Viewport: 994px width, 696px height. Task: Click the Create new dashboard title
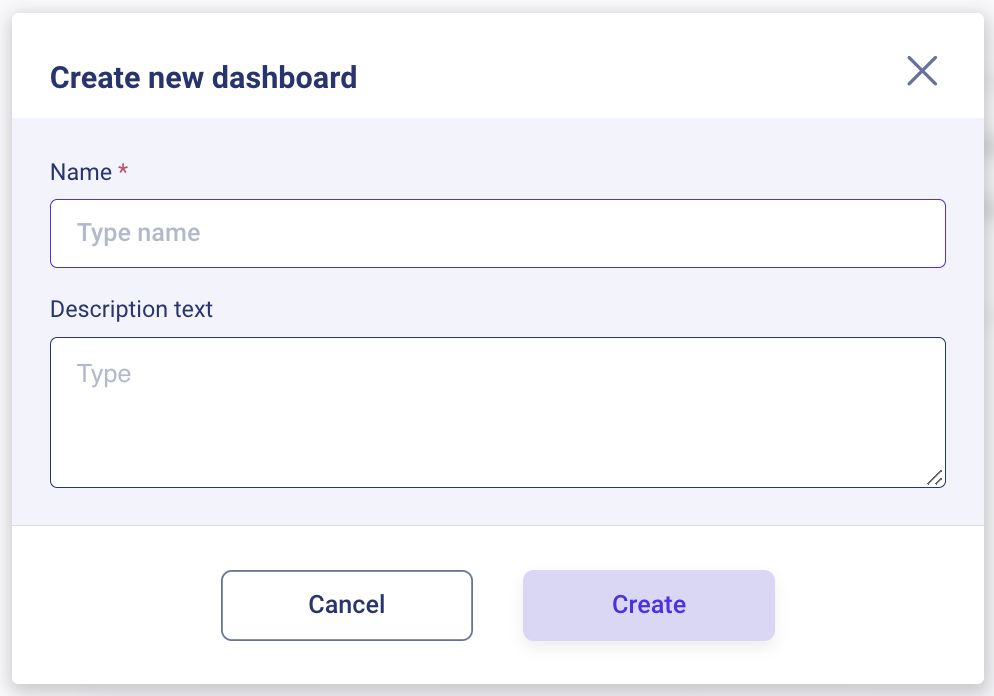coord(203,77)
